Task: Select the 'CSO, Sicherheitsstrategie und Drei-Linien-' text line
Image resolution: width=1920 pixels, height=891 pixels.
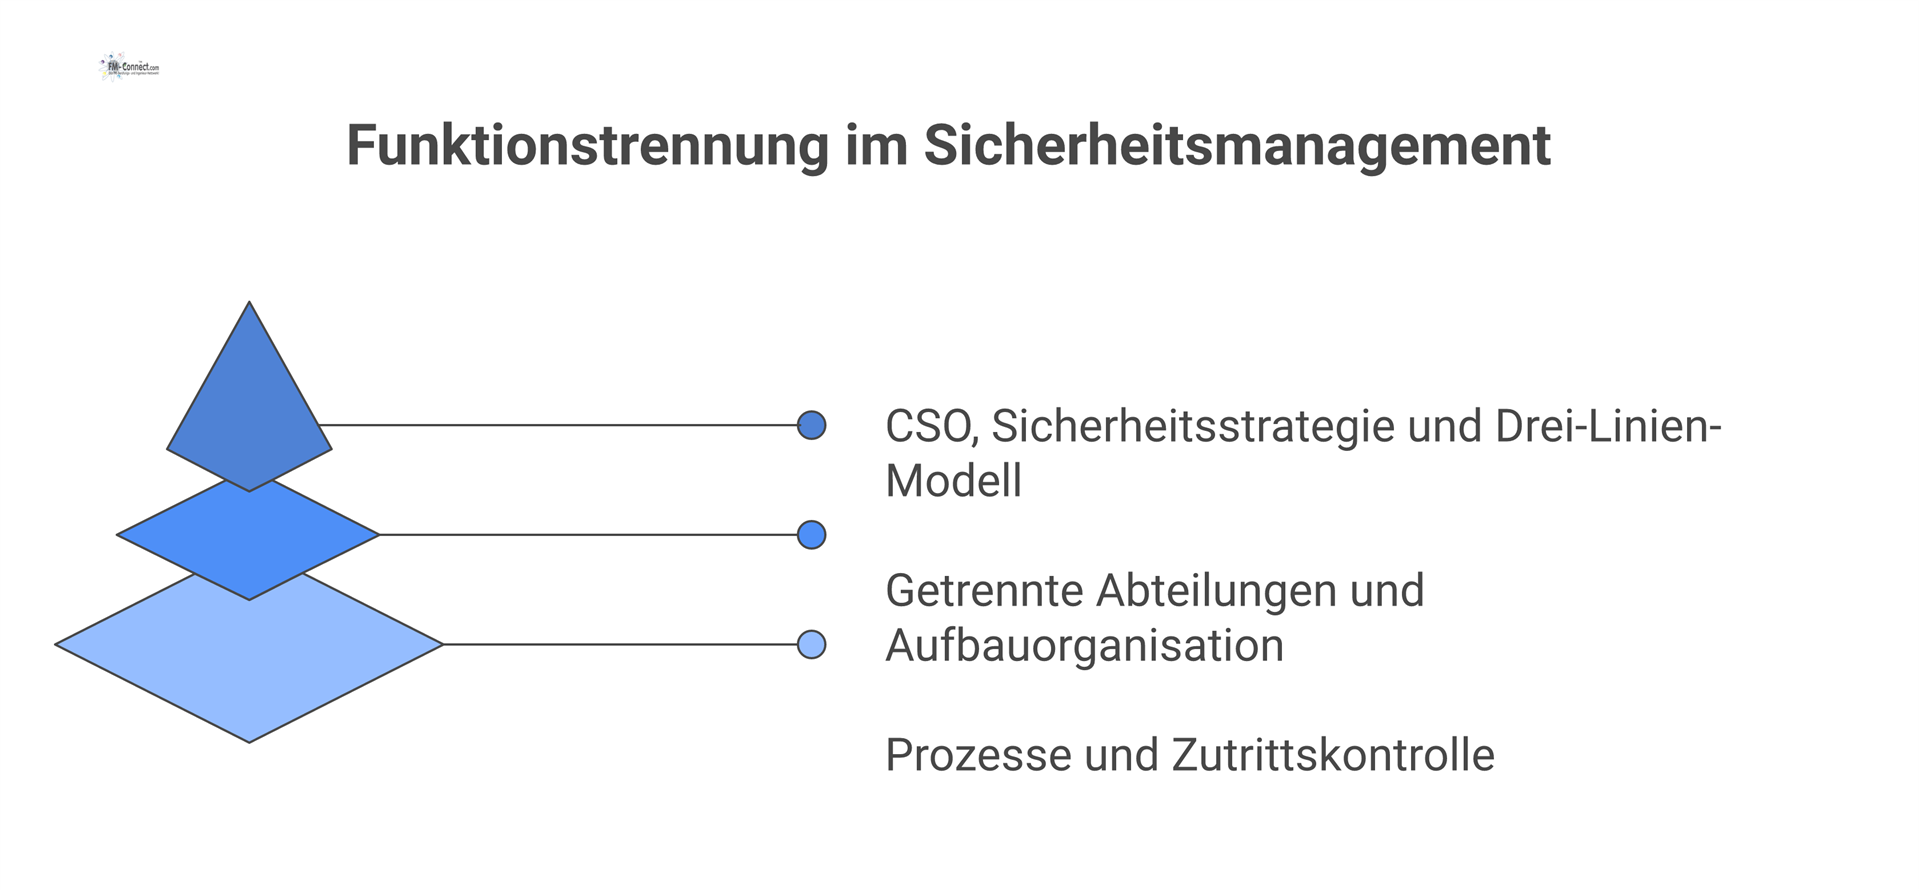Action: pyautogui.click(x=1303, y=427)
